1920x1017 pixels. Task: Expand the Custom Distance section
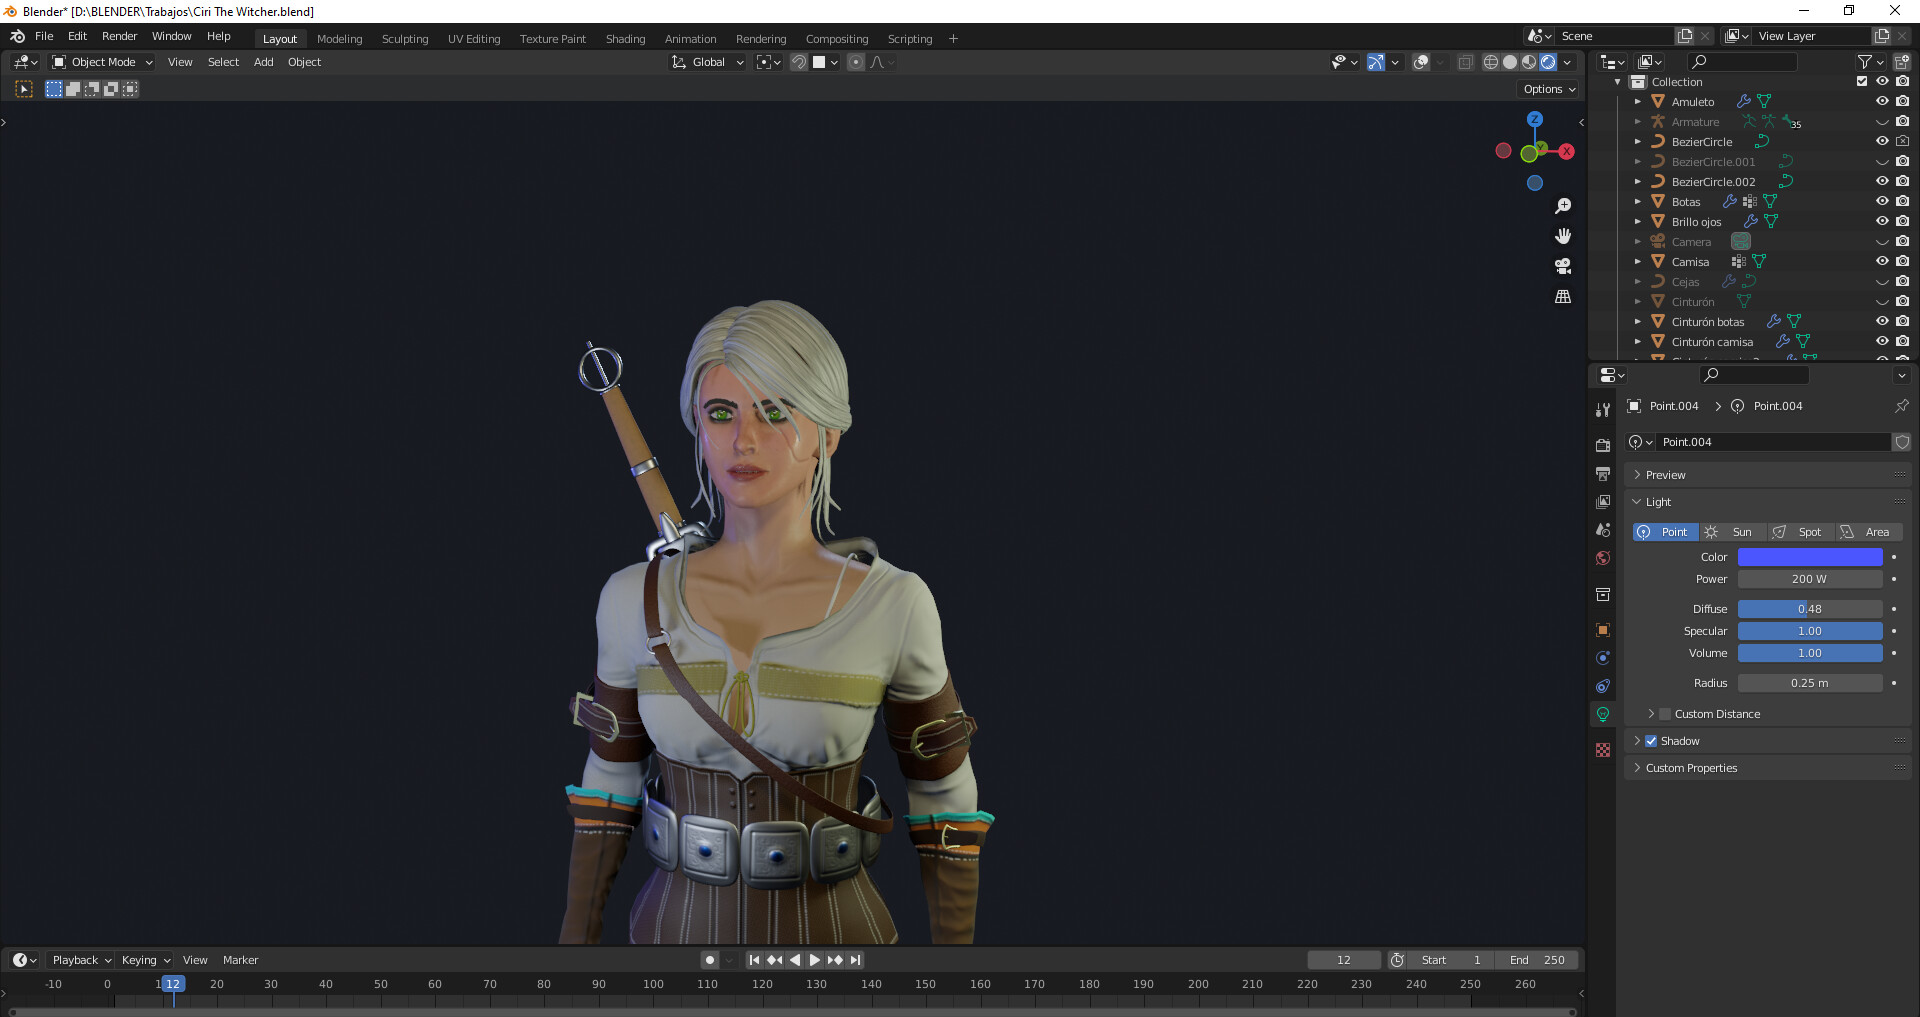tap(1652, 713)
